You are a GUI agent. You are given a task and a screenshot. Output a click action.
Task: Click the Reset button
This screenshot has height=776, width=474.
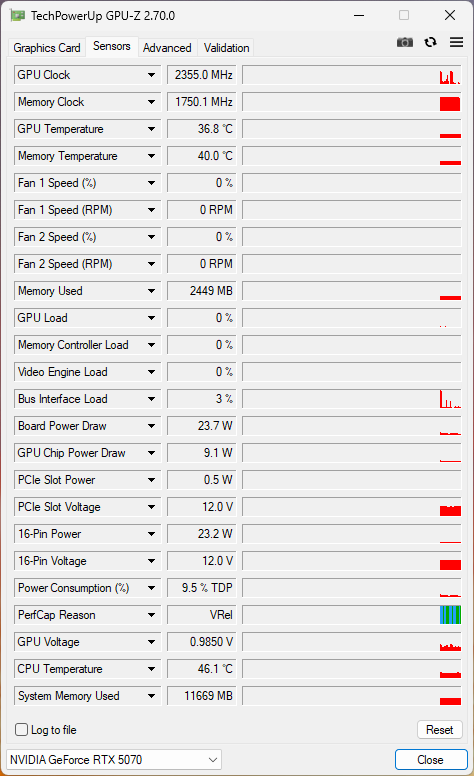click(440, 729)
